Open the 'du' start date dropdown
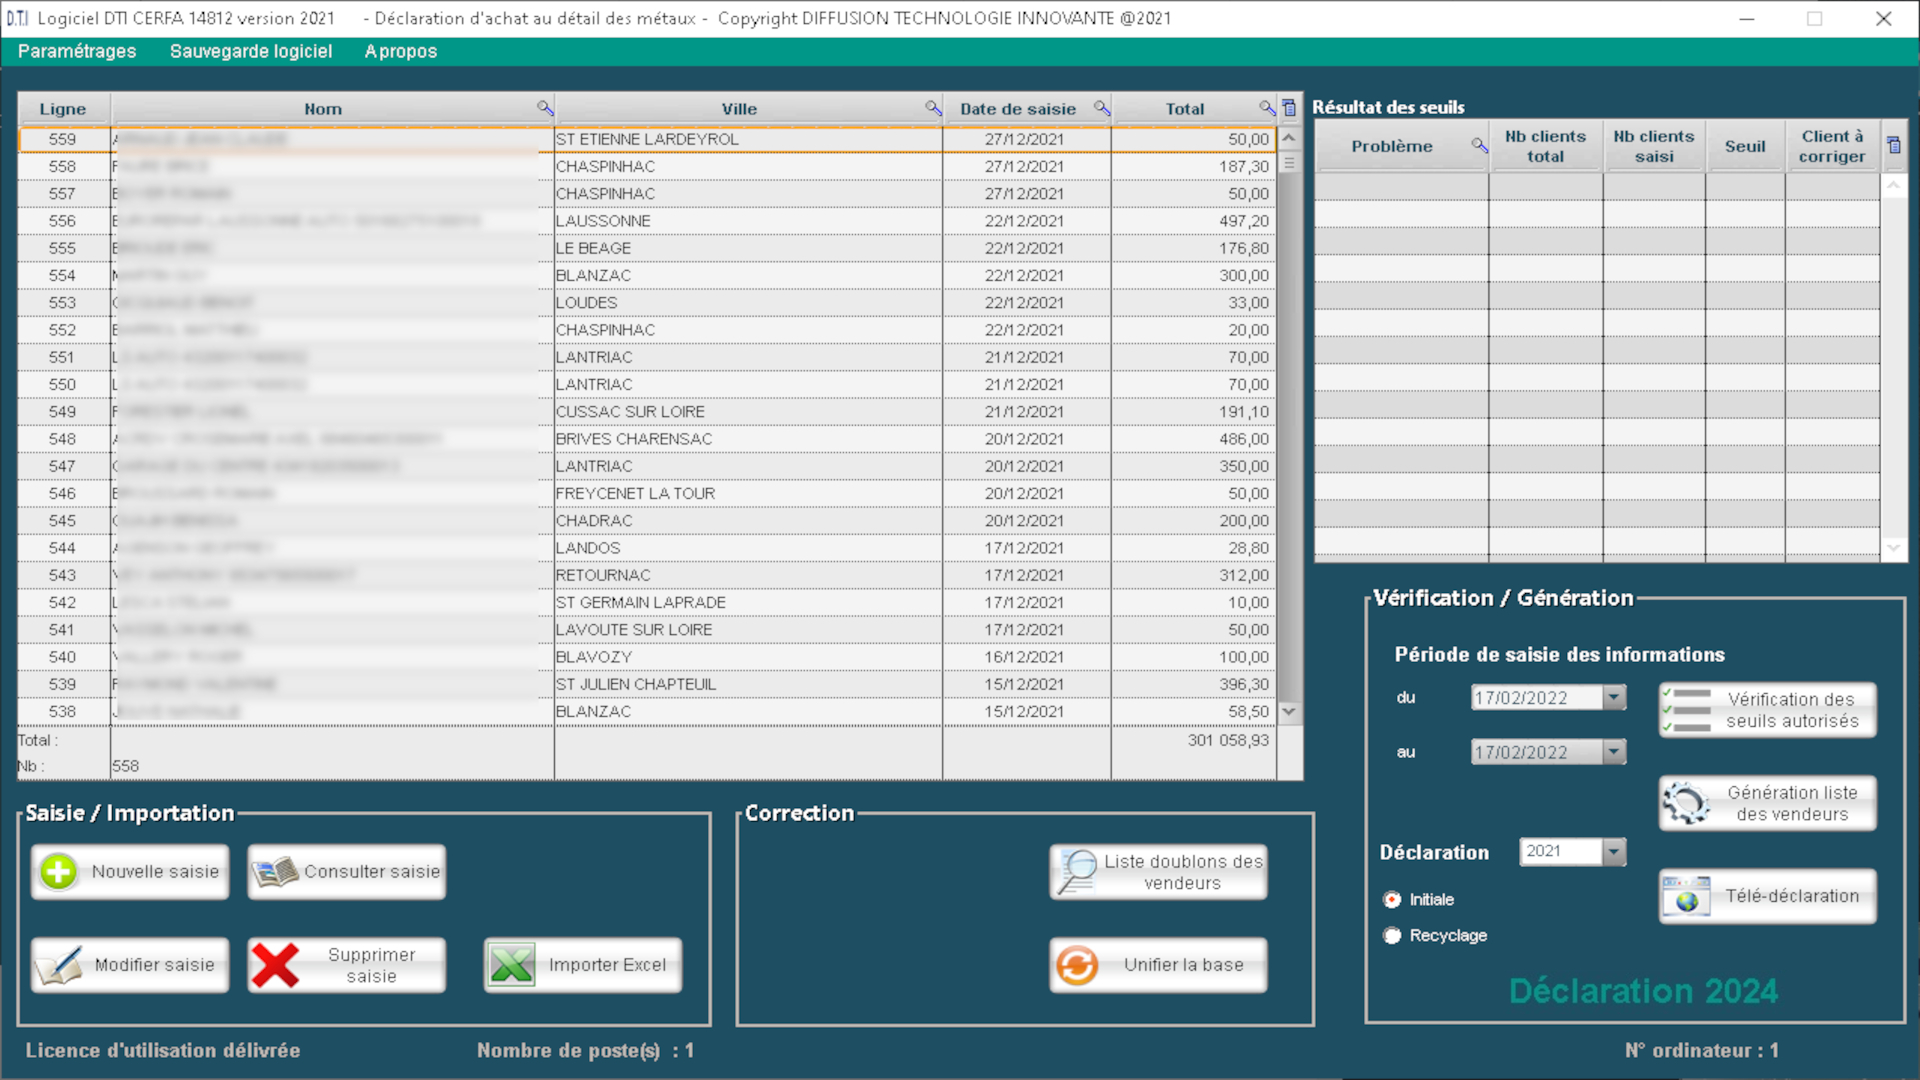Image resolution: width=1920 pixels, height=1080 pixels. pos(1613,697)
